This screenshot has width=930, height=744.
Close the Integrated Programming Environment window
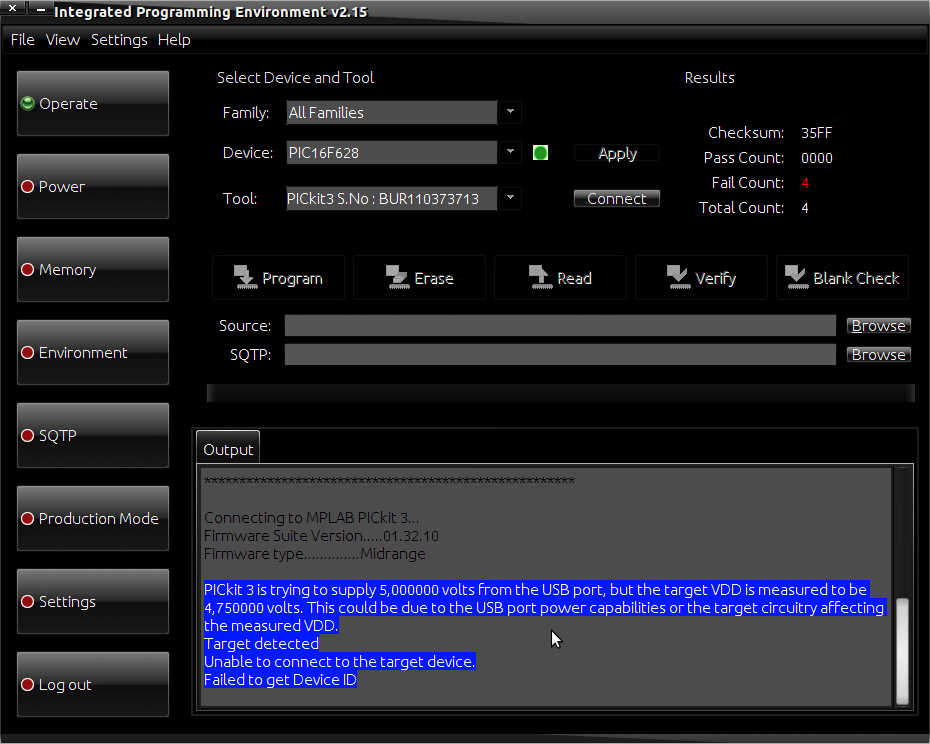12,8
